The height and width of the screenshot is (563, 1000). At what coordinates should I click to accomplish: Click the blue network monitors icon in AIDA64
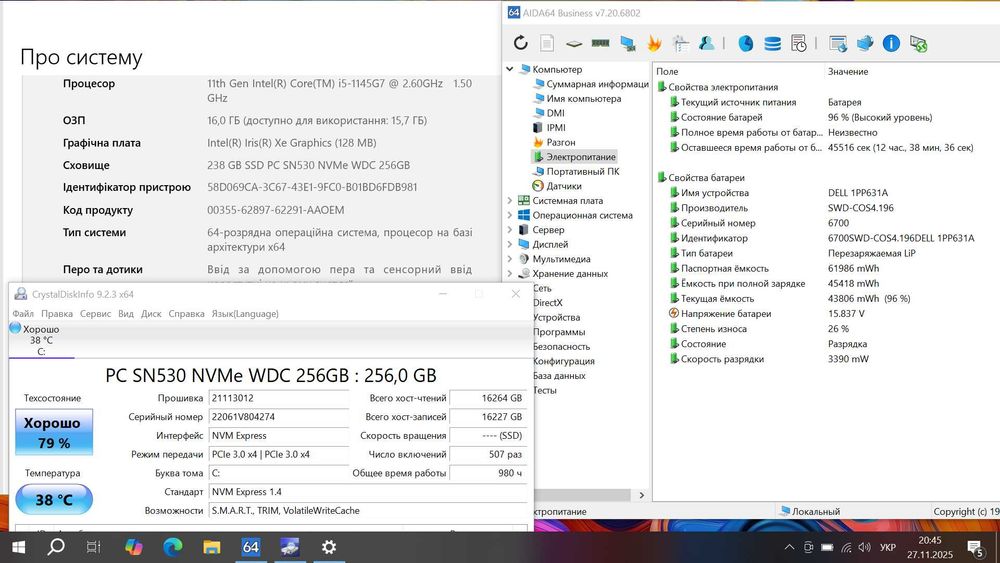pos(865,43)
